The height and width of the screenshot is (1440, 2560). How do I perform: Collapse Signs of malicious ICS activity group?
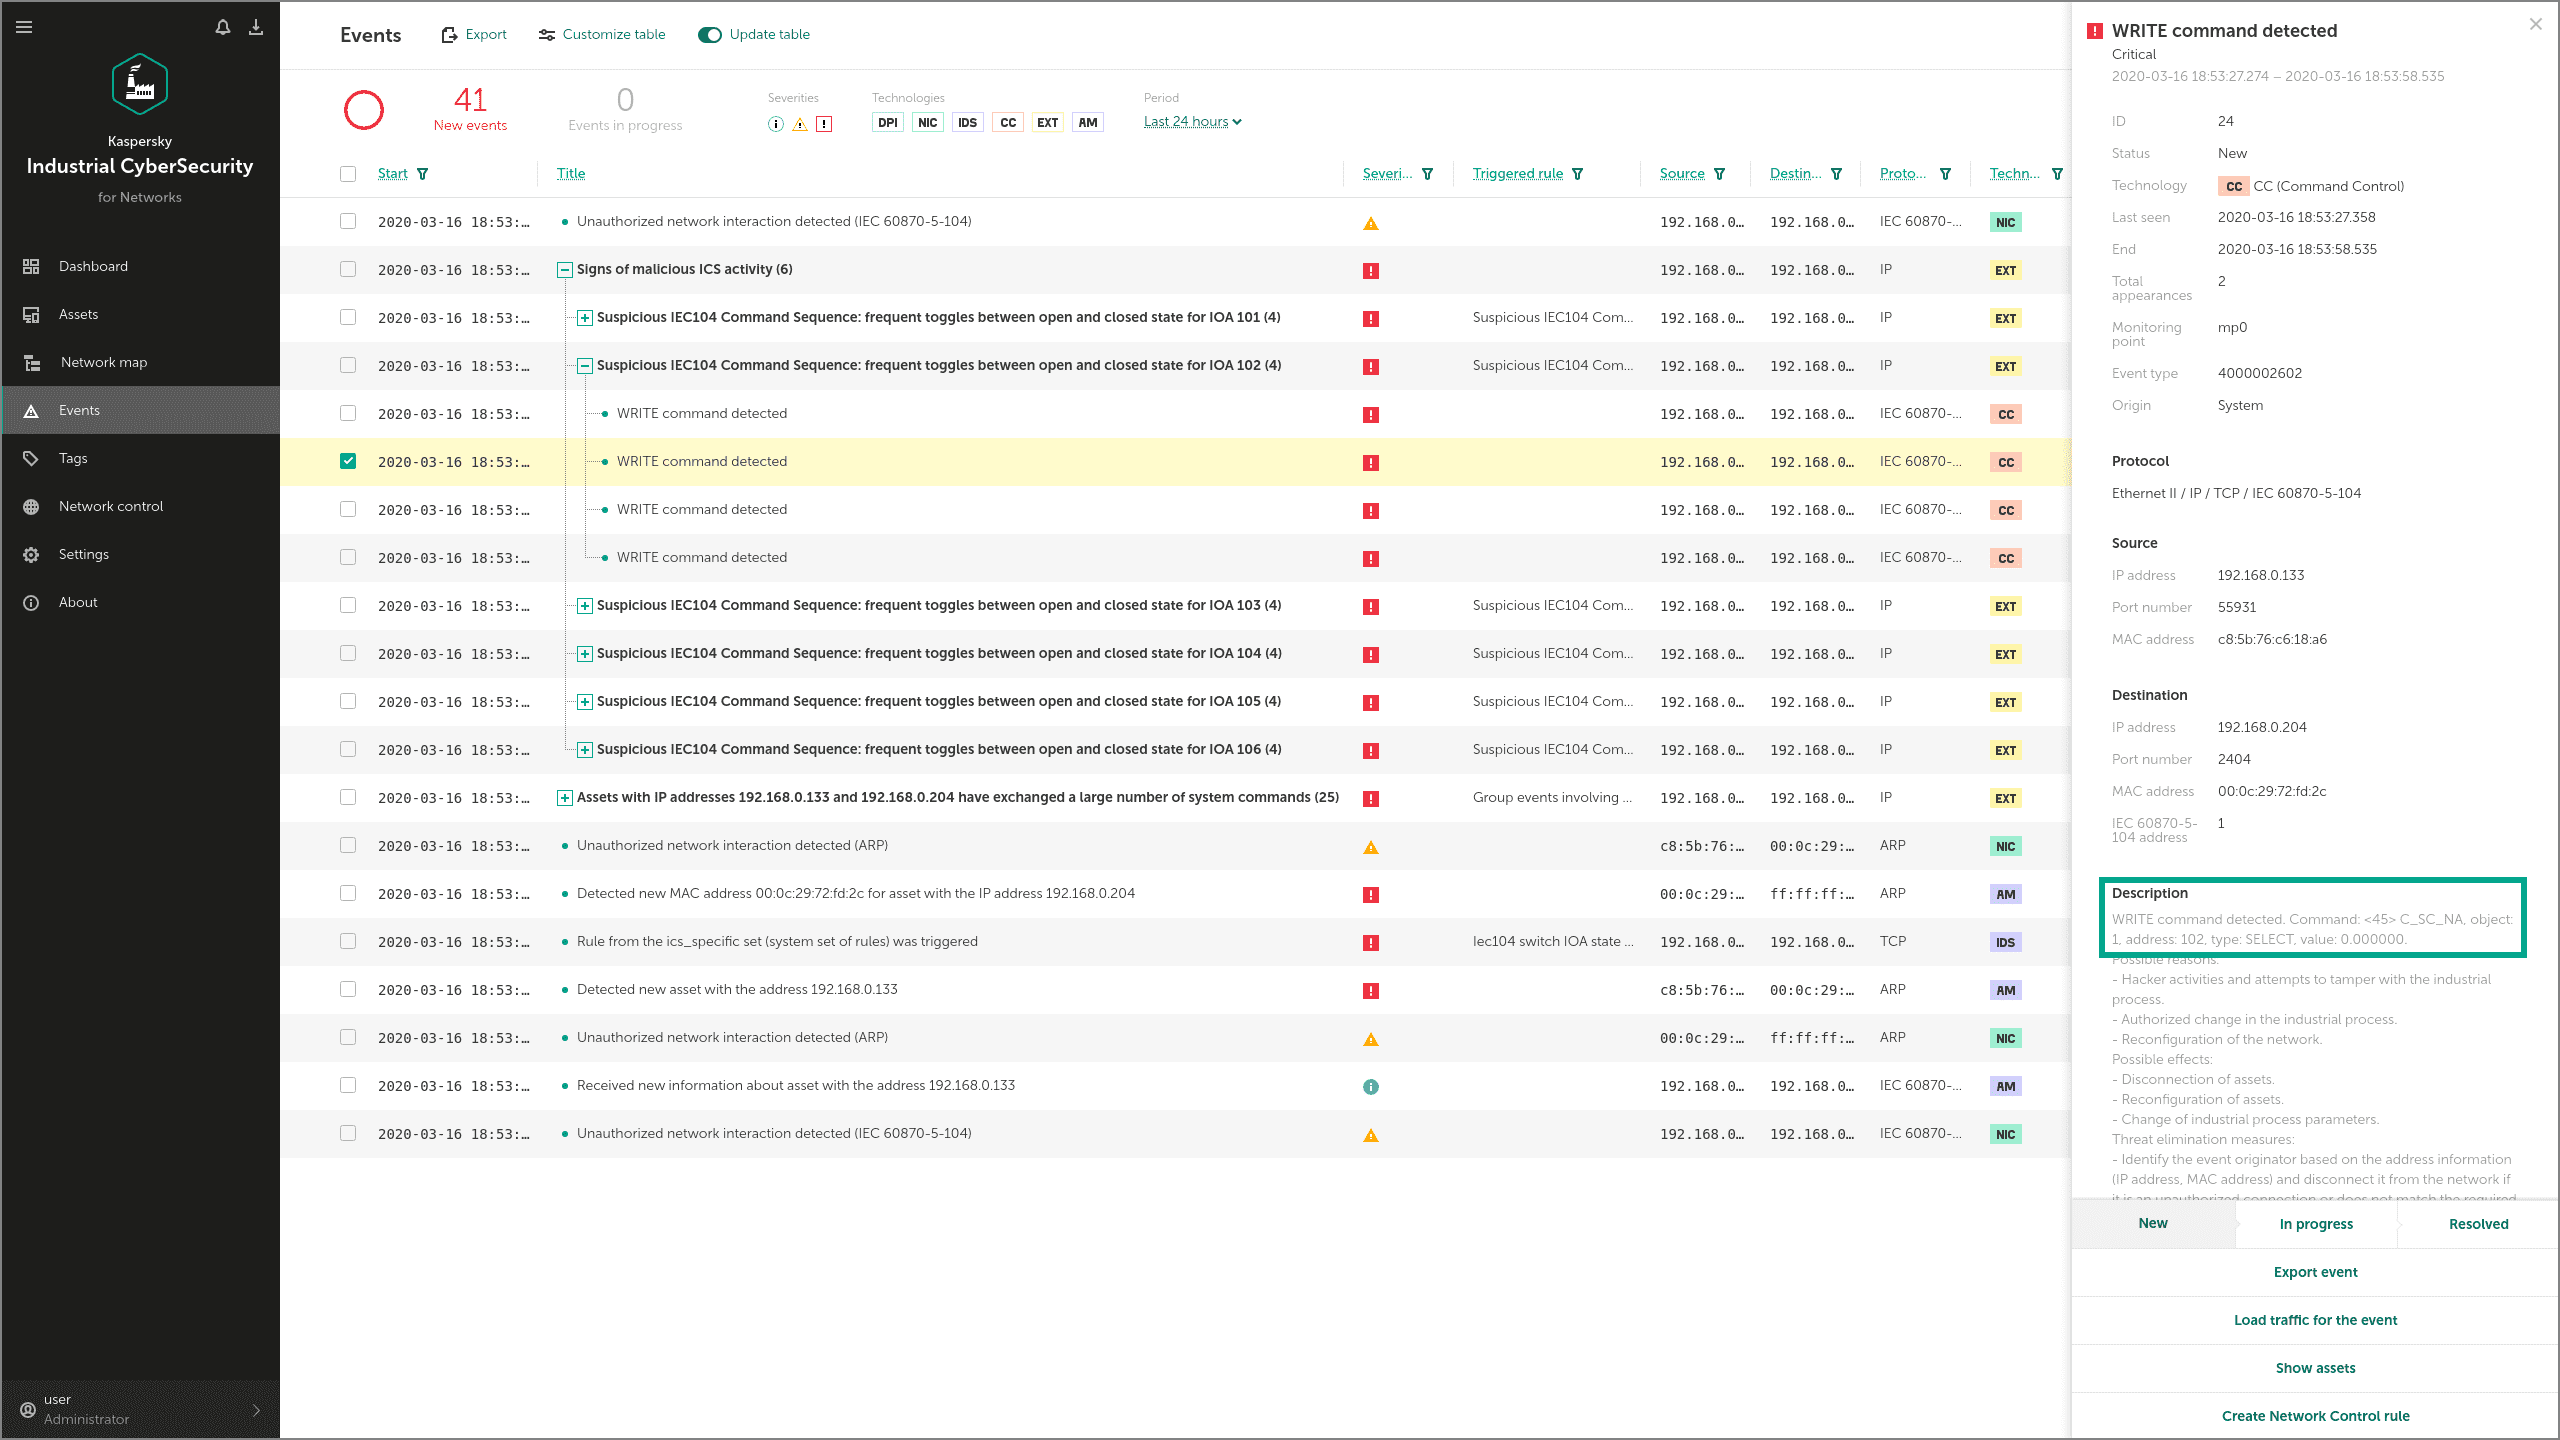click(565, 270)
